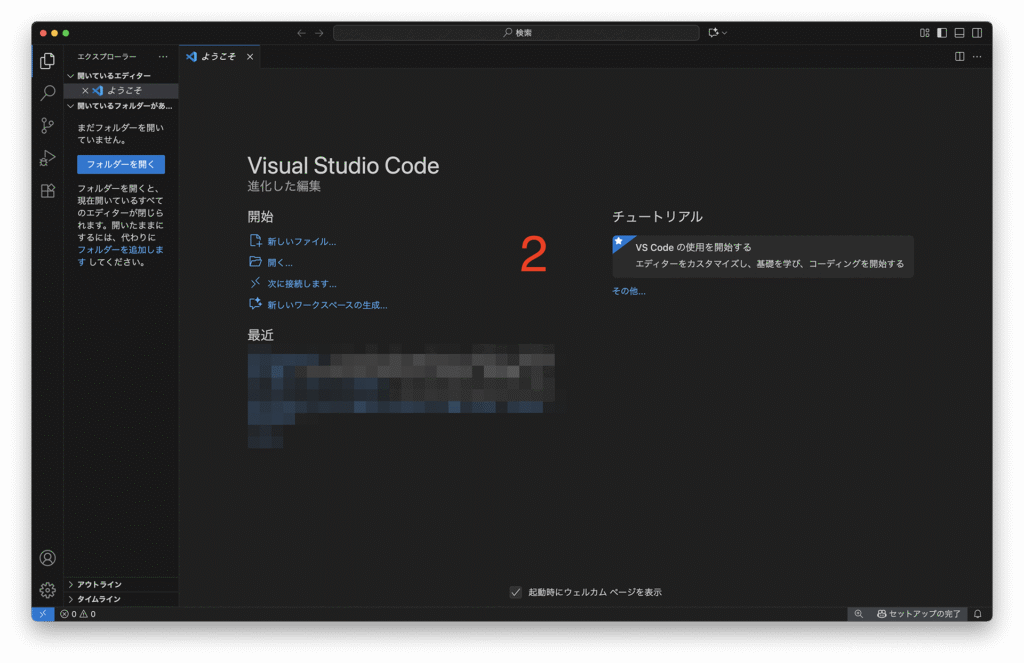Toggle the primary side bar visibility
1024x663 pixels.
[x=942, y=33]
